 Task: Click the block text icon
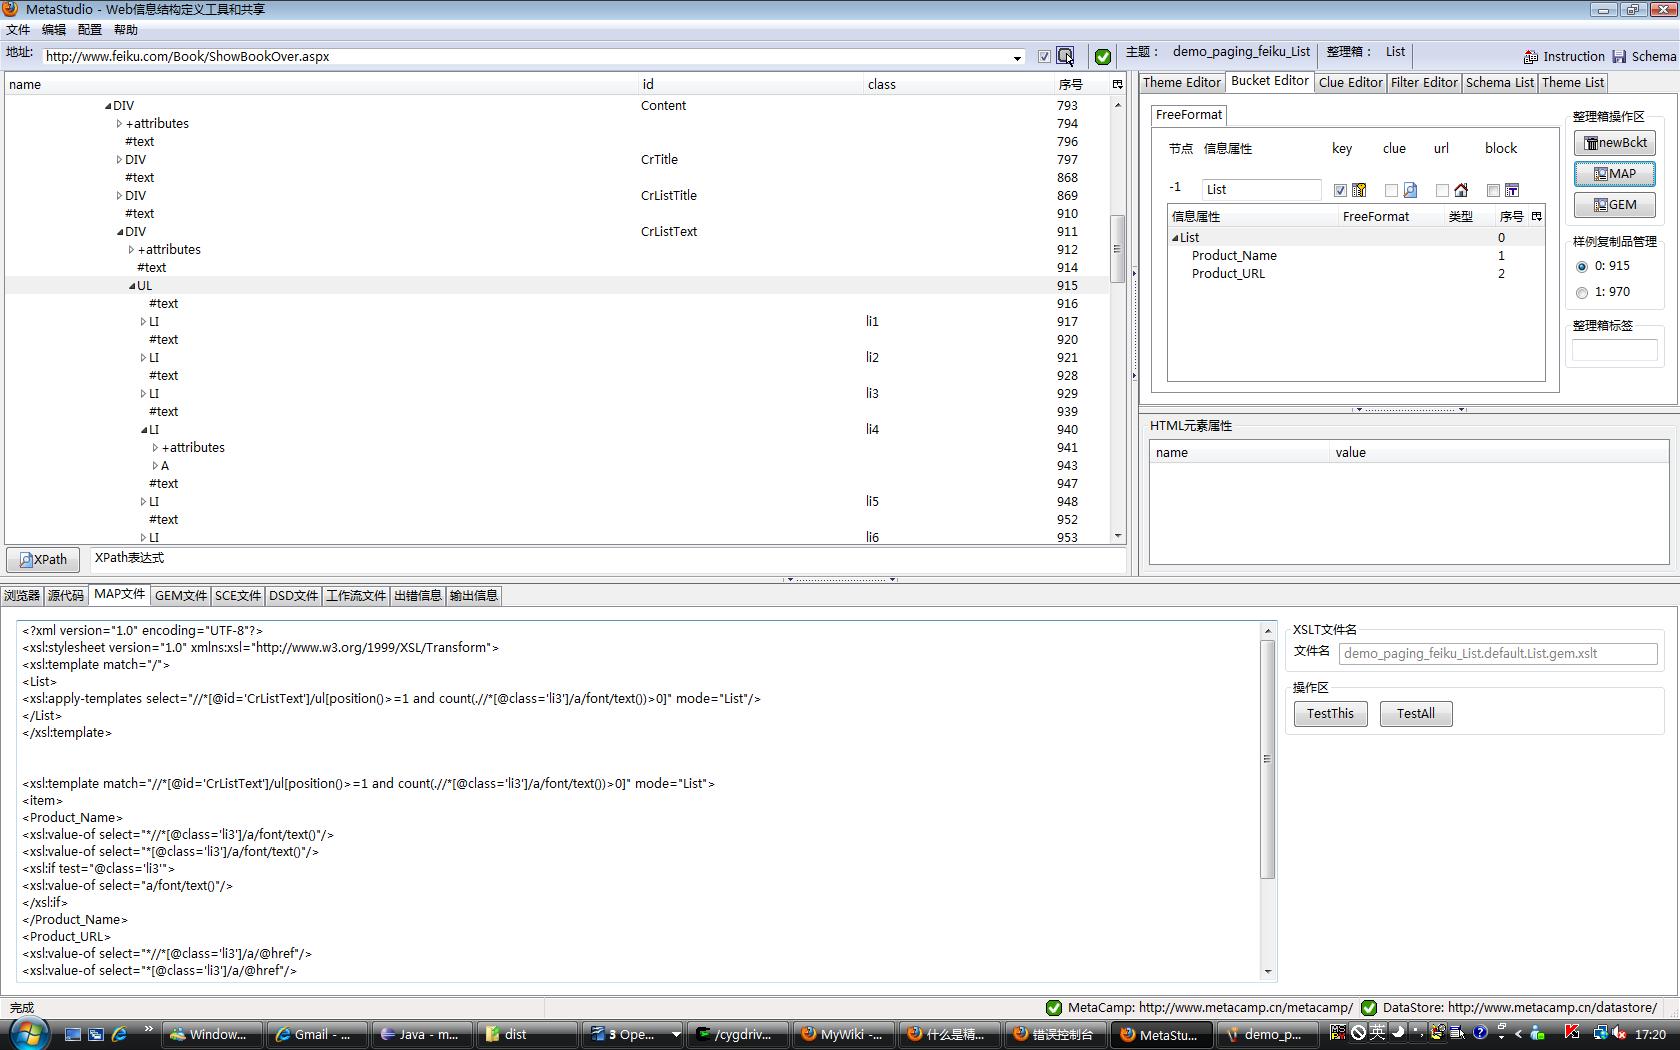click(x=1512, y=190)
